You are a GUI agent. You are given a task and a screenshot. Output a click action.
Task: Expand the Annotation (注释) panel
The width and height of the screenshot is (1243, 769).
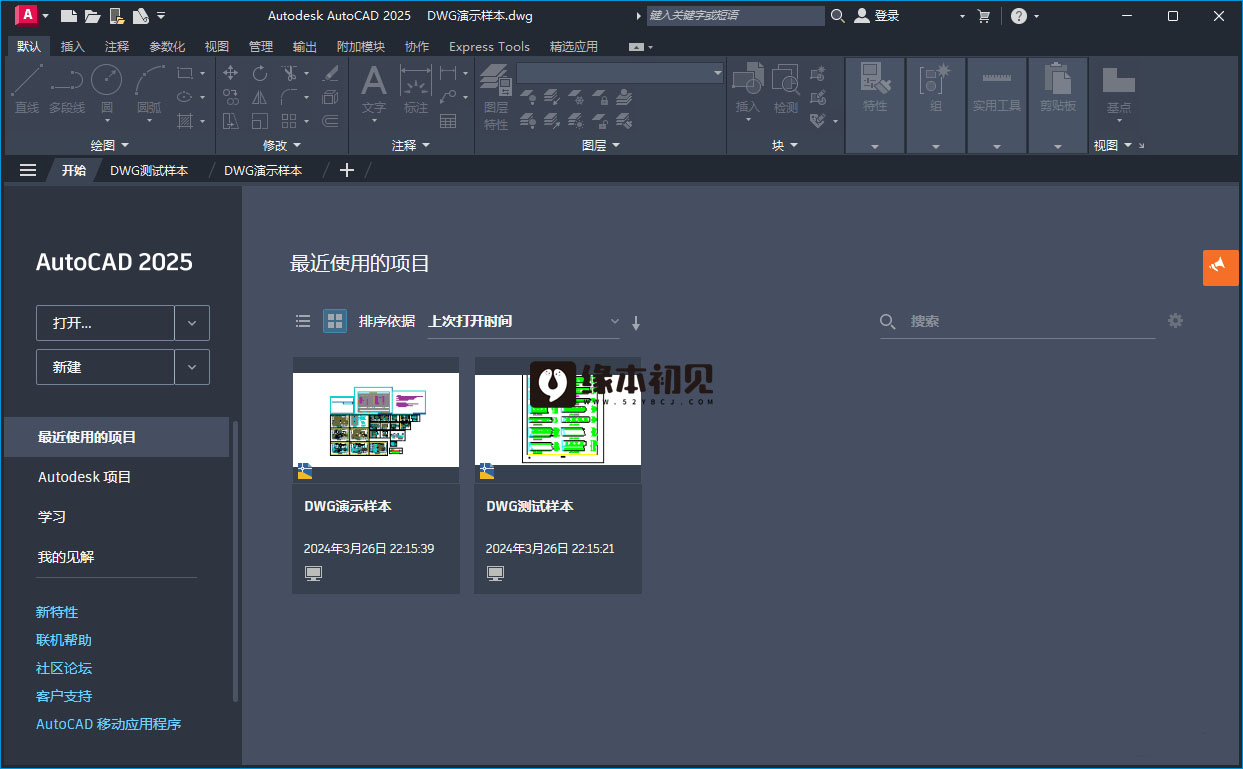click(x=410, y=145)
